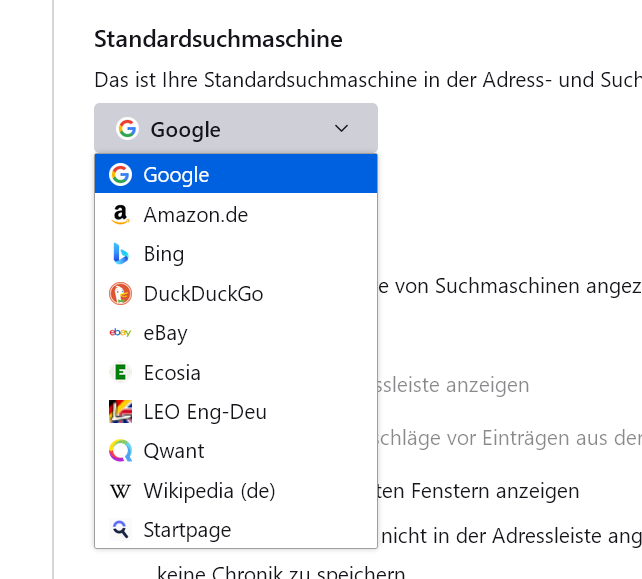Click the Ecosia logo icon

click(120, 373)
